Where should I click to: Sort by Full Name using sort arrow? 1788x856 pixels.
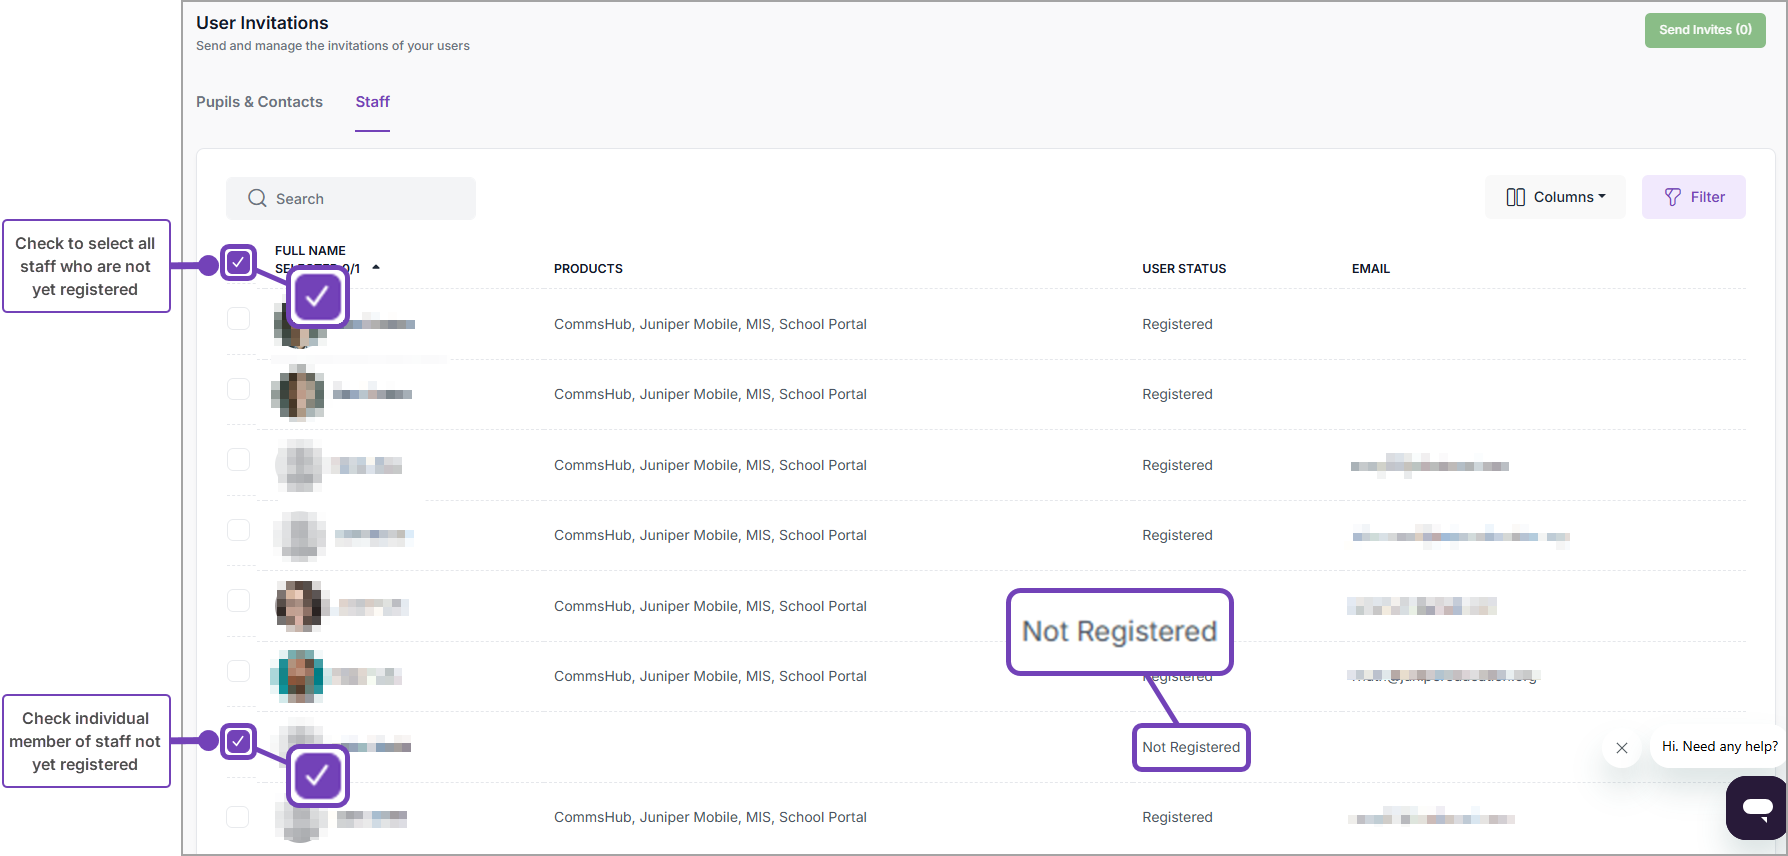[376, 267]
